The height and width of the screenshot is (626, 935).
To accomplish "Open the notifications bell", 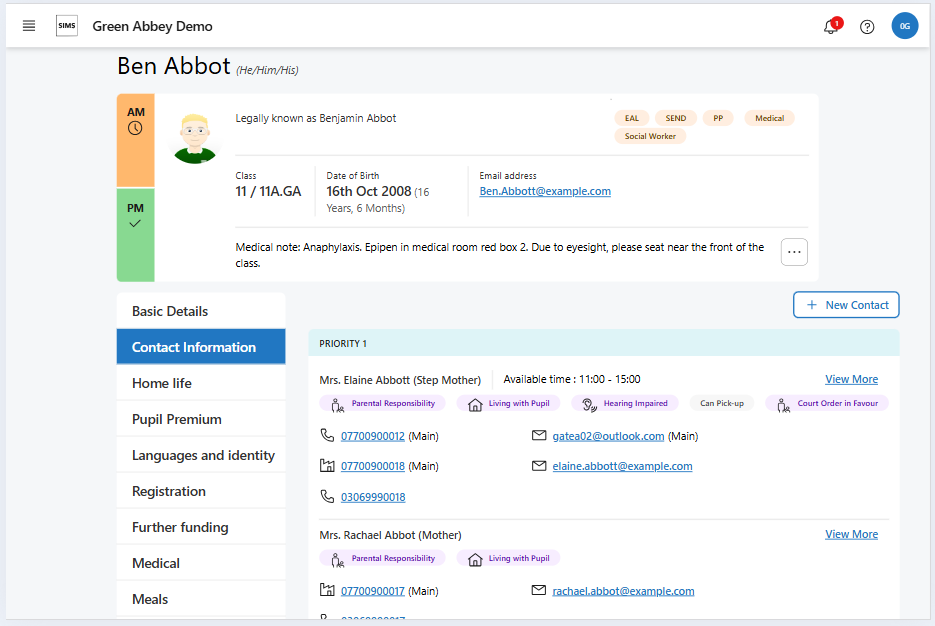I will point(830,27).
